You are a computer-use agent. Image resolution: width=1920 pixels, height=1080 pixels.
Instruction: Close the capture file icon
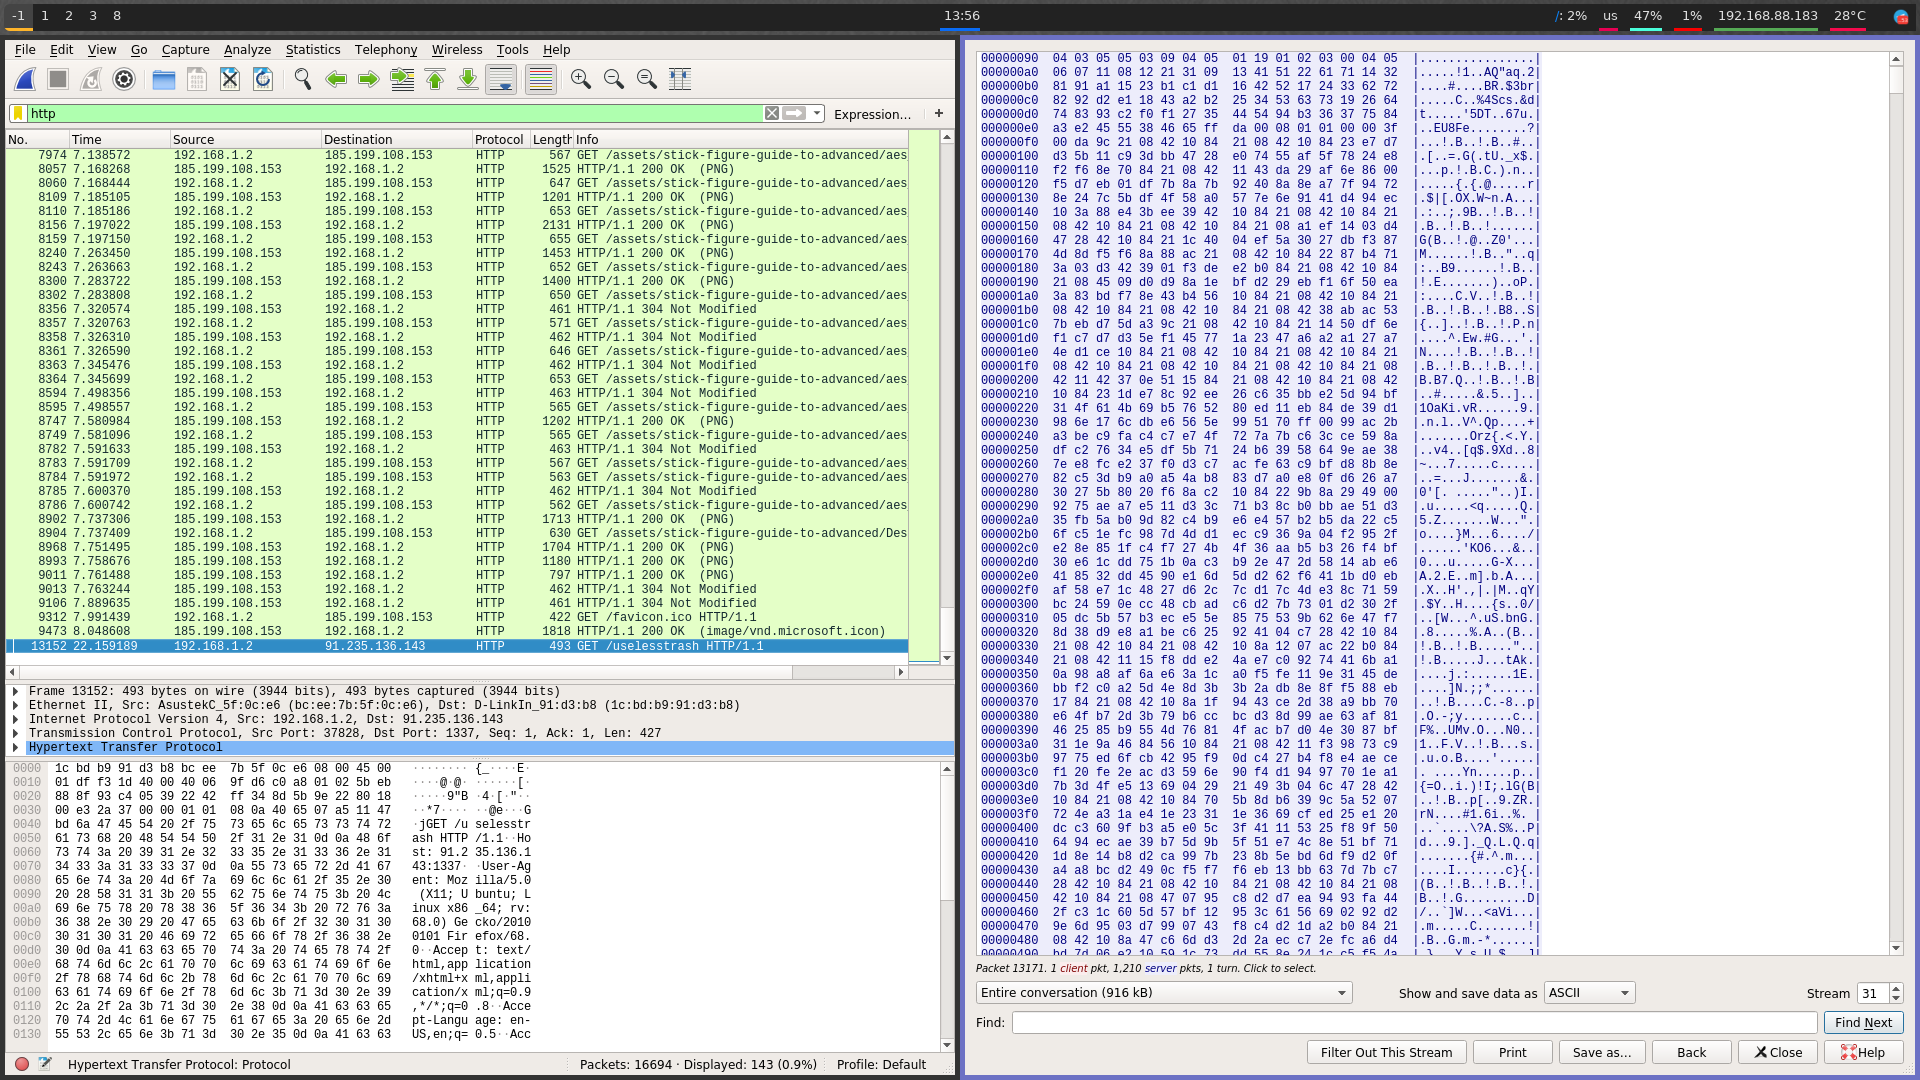[x=230, y=79]
